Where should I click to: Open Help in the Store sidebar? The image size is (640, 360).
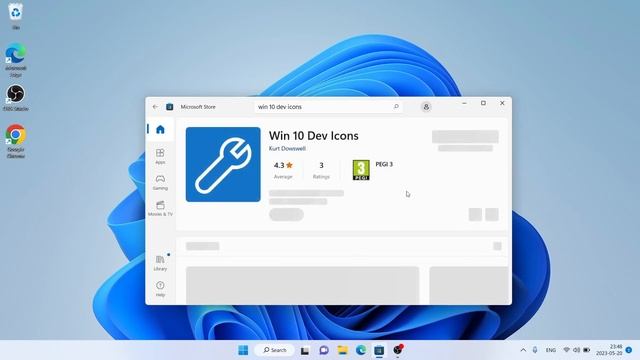[160, 289]
